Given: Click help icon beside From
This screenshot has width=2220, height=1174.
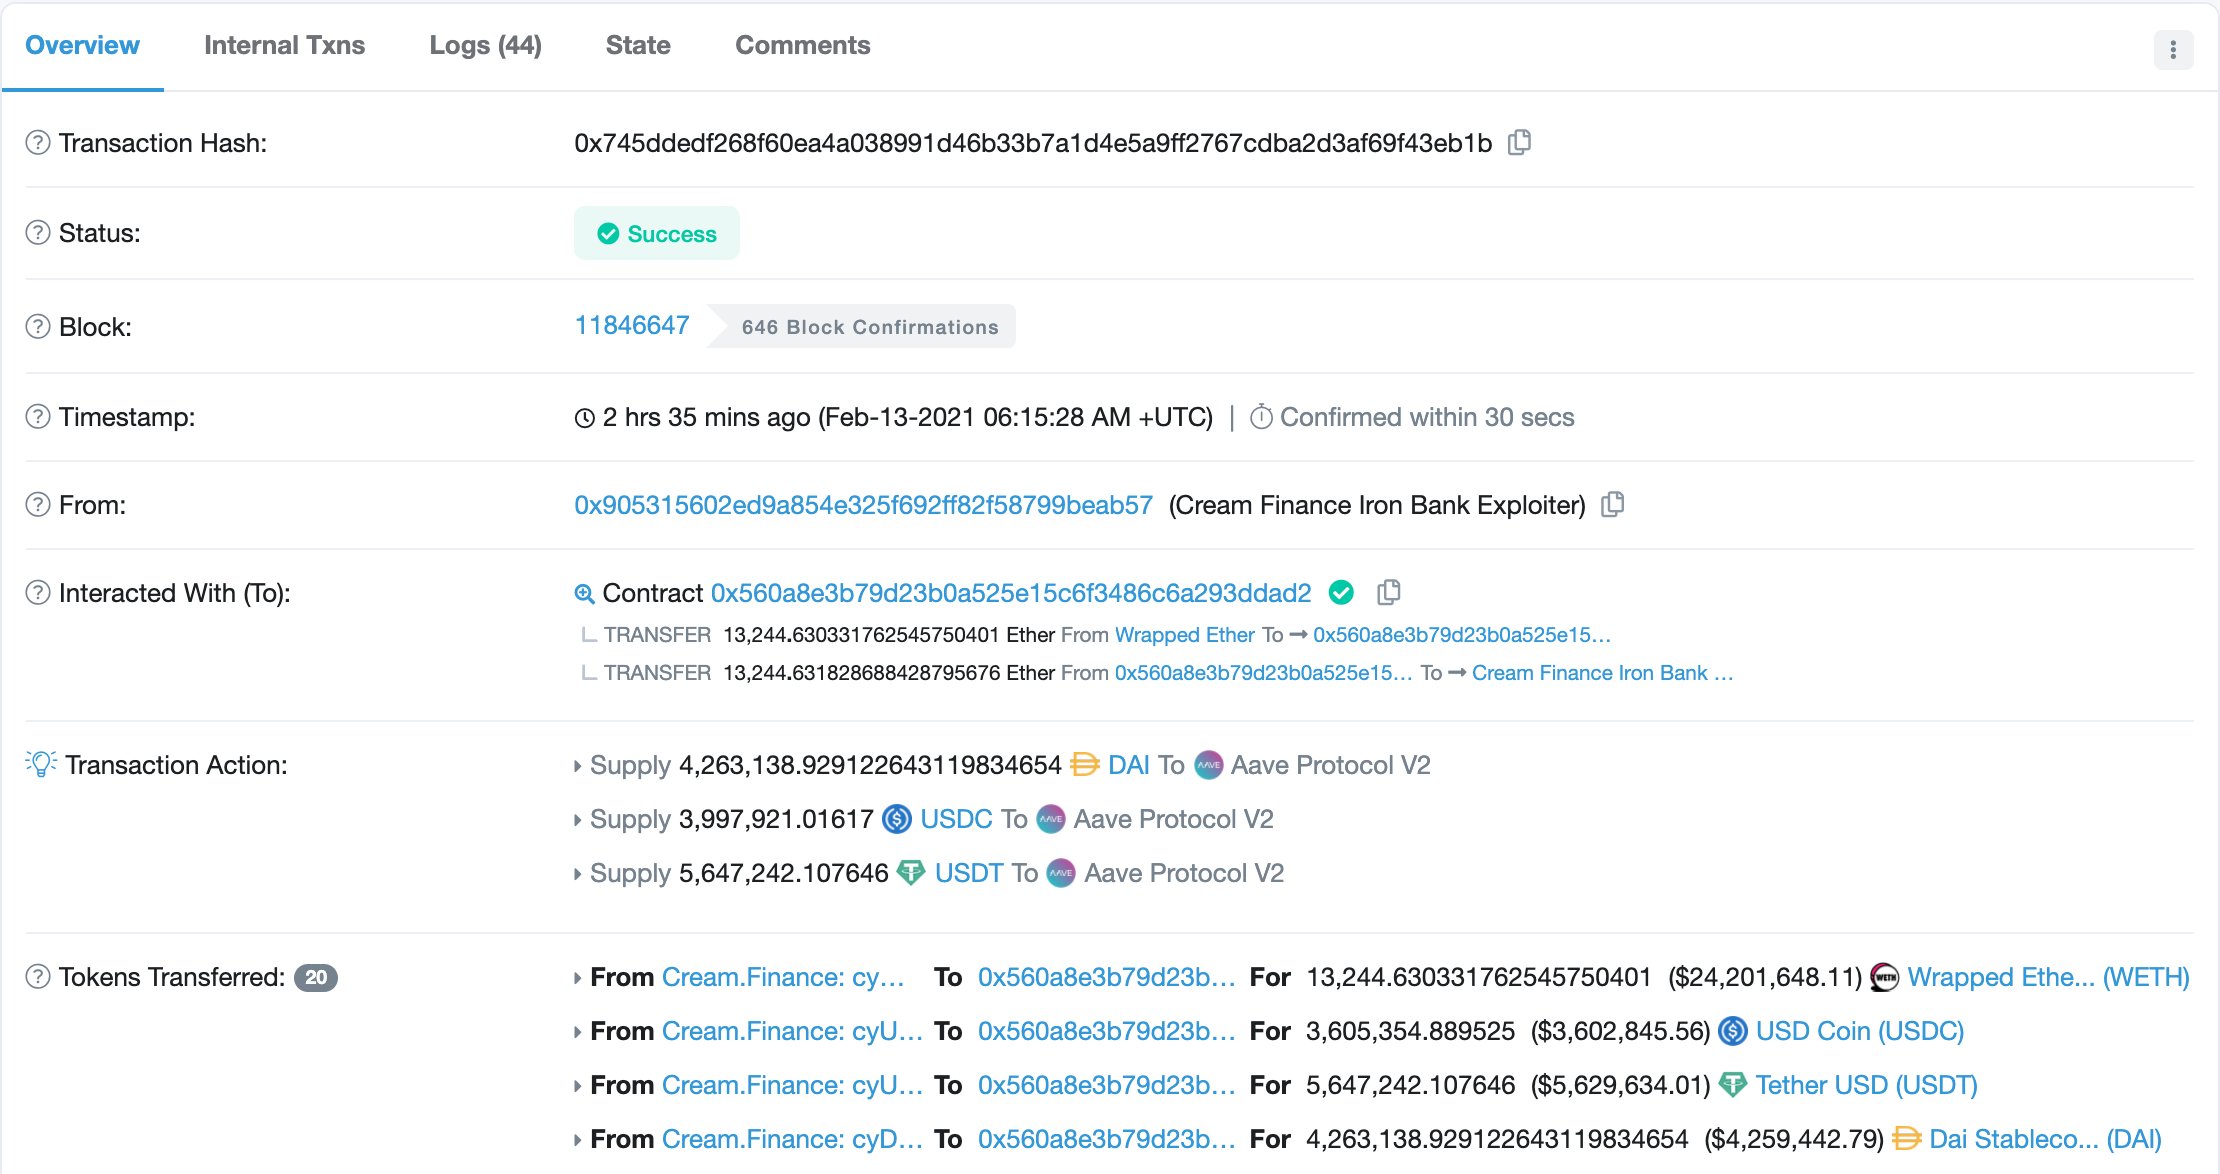Looking at the screenshot, I should click(38, 505).
